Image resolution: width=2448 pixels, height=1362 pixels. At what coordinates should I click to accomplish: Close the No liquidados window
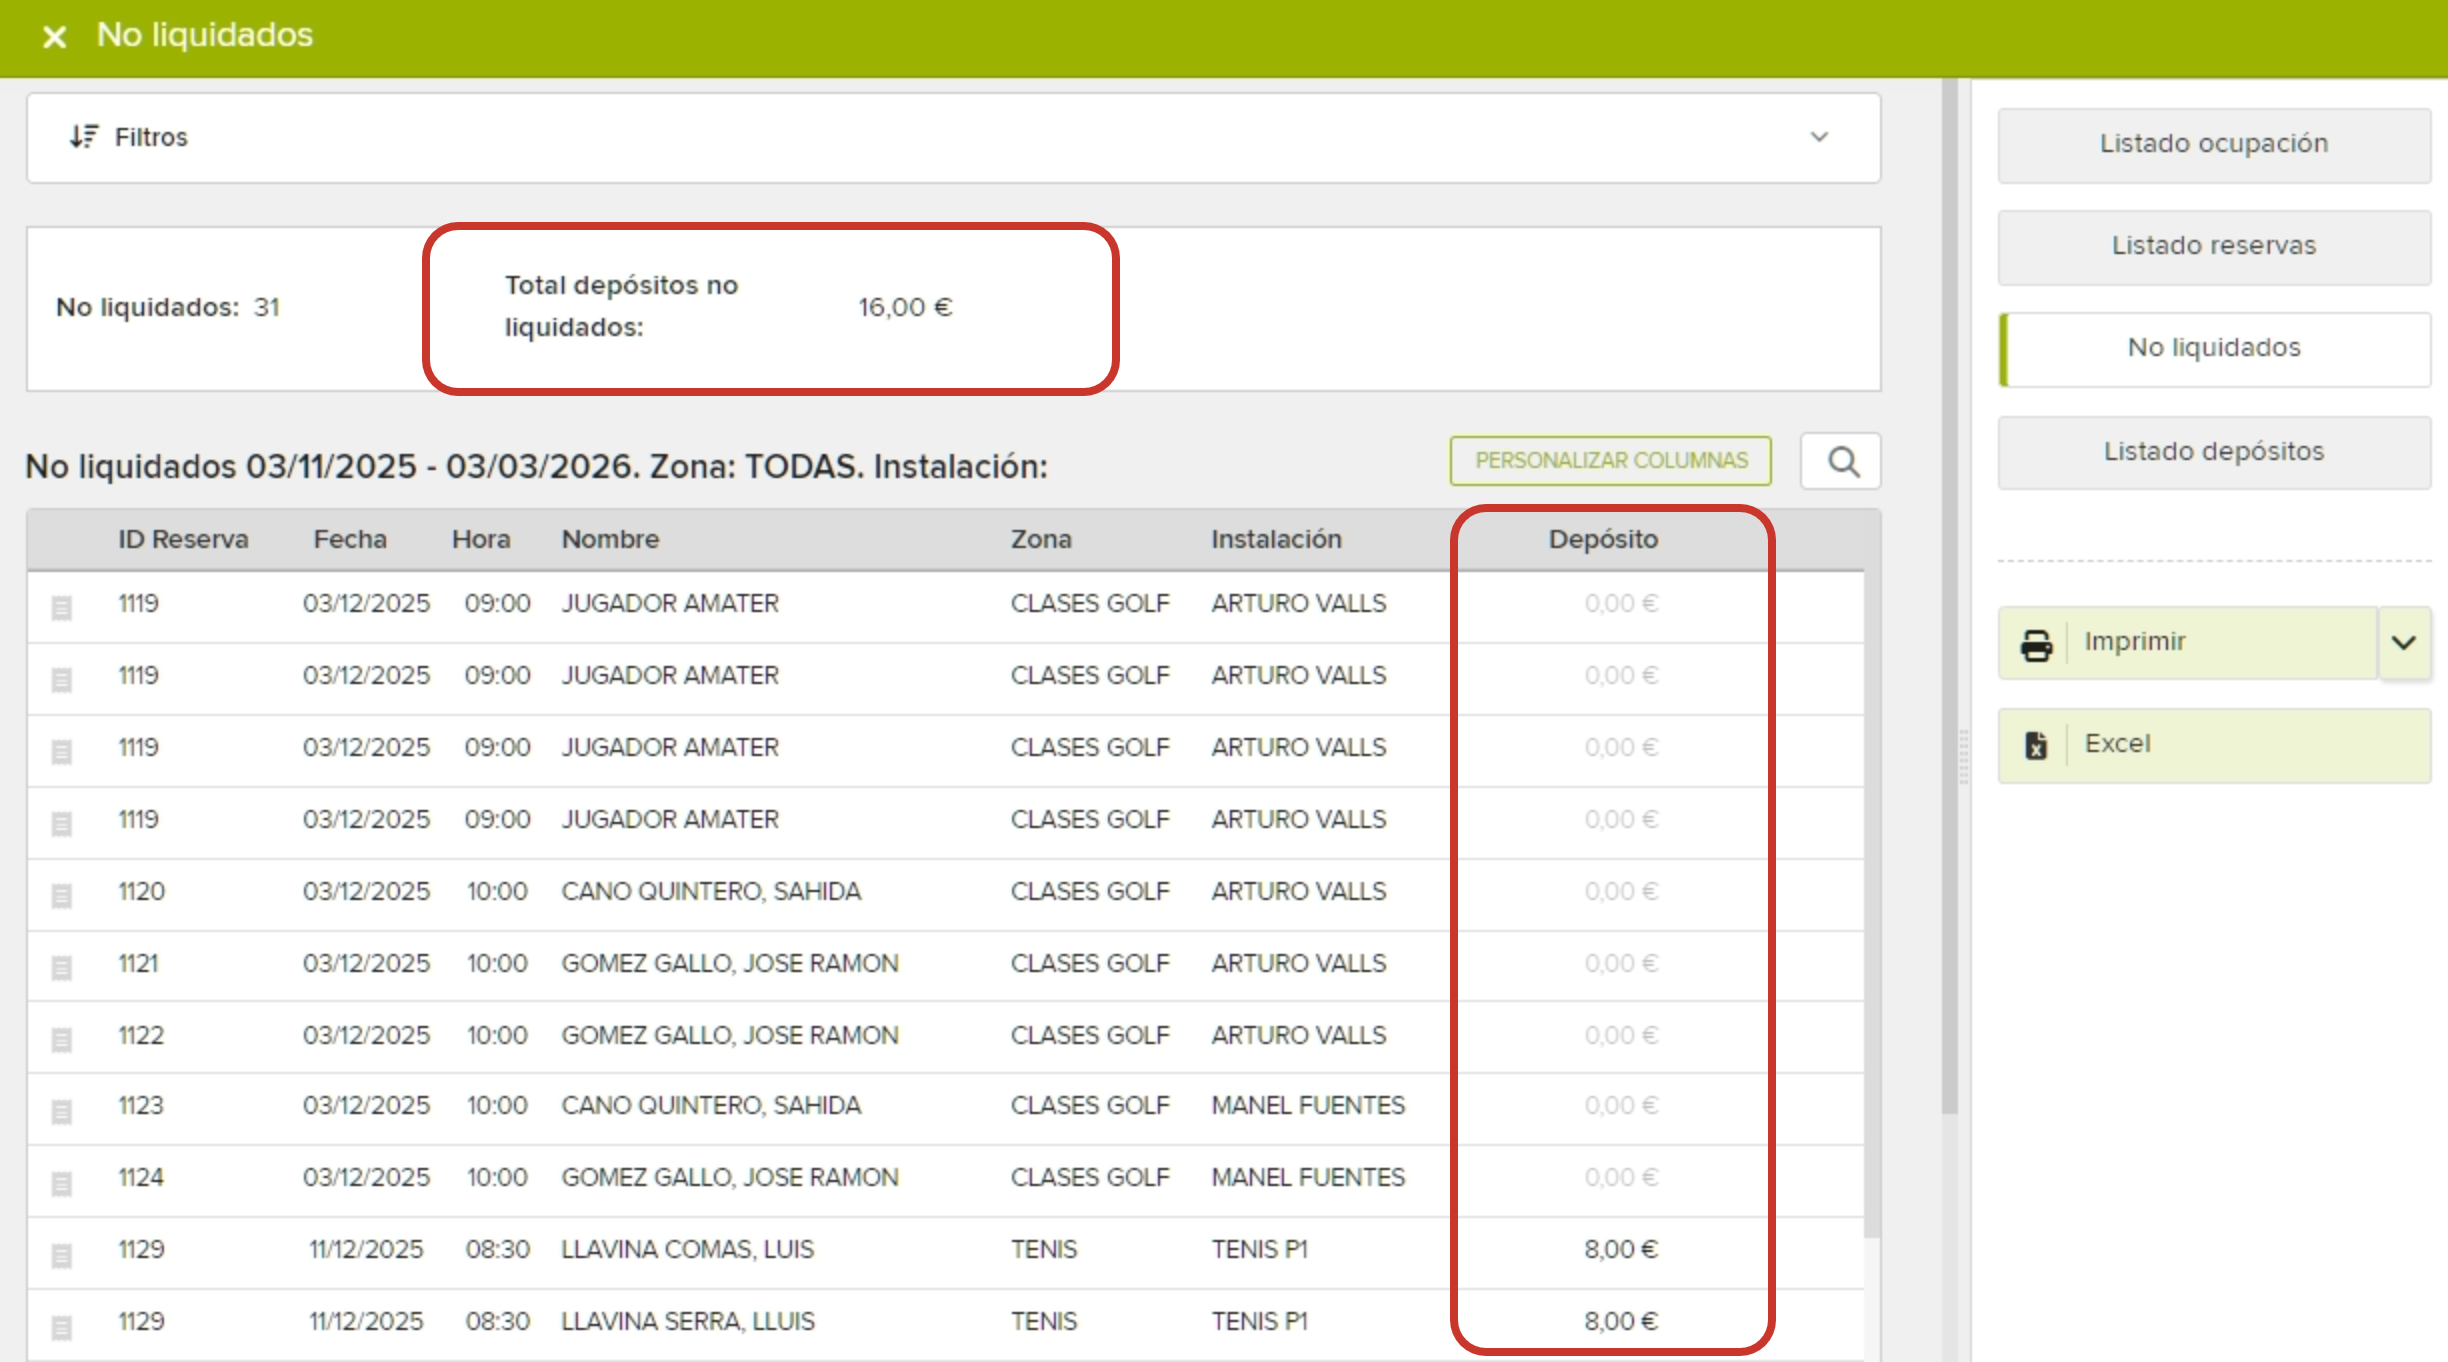(54, 37)
